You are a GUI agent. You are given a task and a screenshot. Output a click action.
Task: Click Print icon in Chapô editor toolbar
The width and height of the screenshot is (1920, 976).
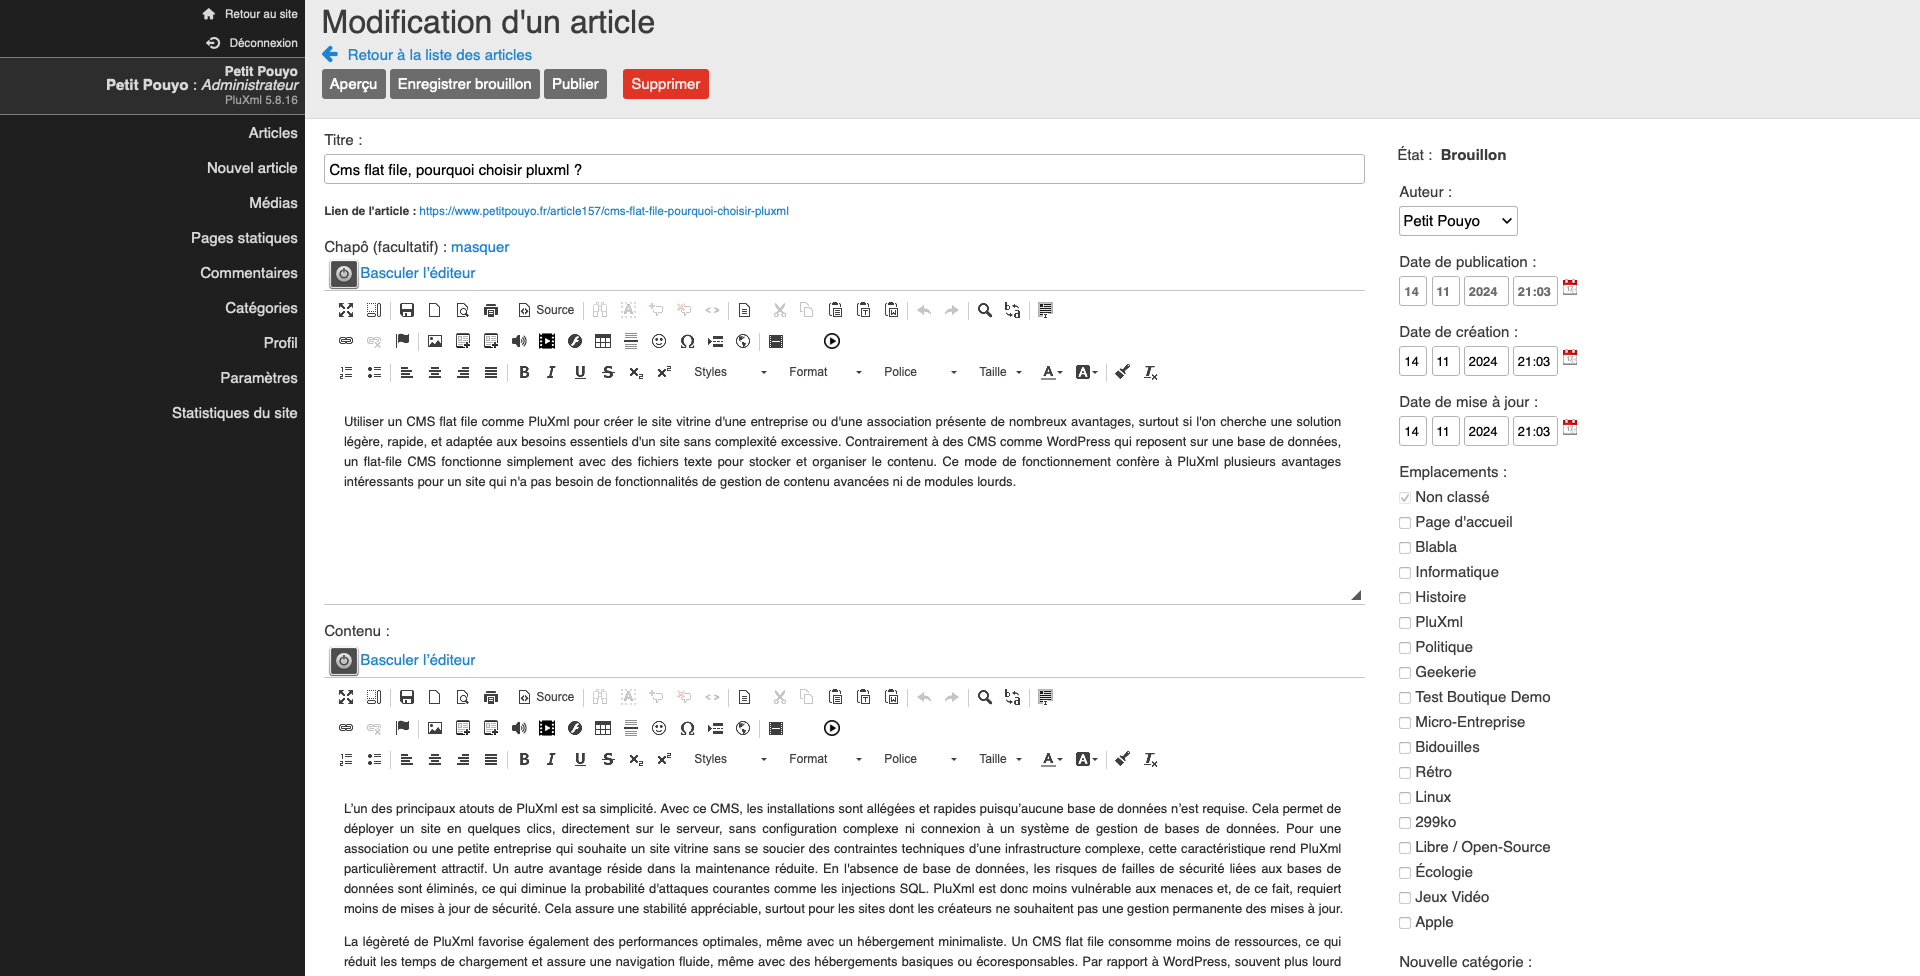coord(491,310)
